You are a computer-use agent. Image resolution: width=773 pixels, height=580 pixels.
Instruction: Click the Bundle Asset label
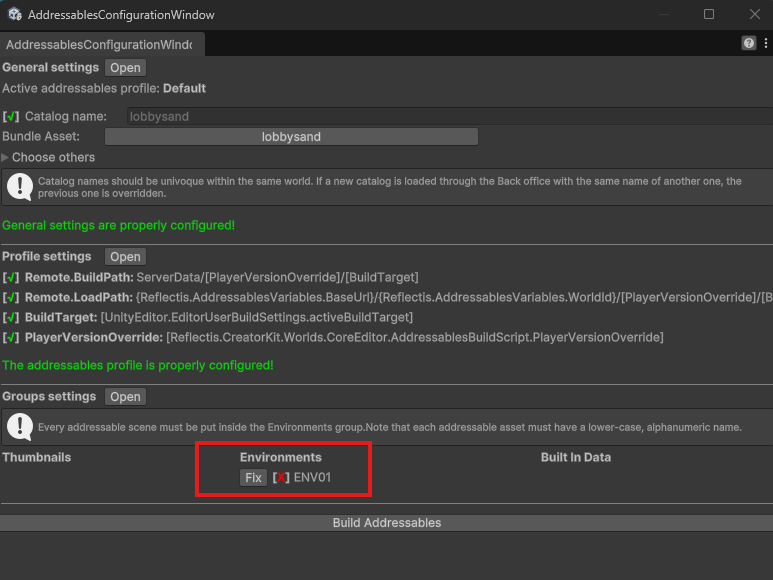(x=41, y=136)
